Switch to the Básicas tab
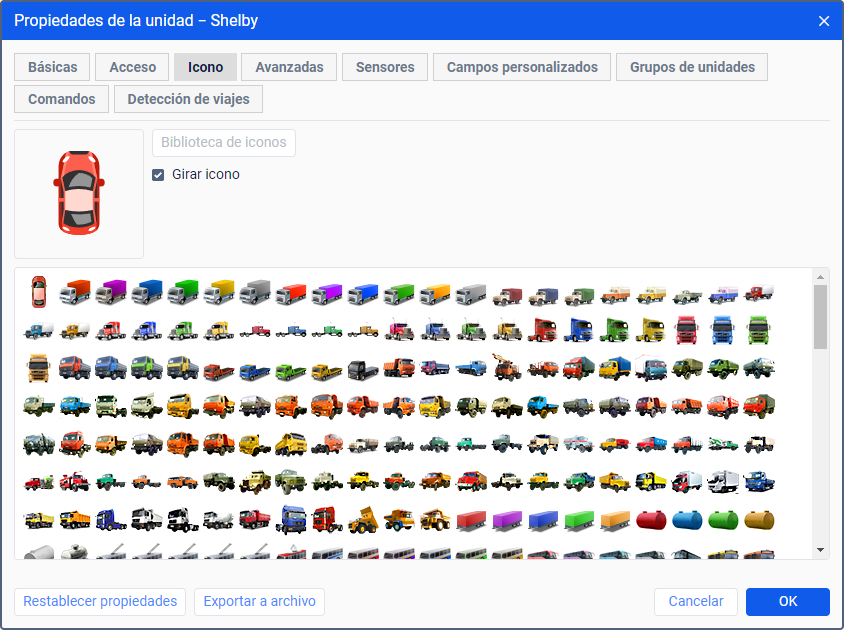This screenshot has width=844, height=630. [x=53, y=67]
